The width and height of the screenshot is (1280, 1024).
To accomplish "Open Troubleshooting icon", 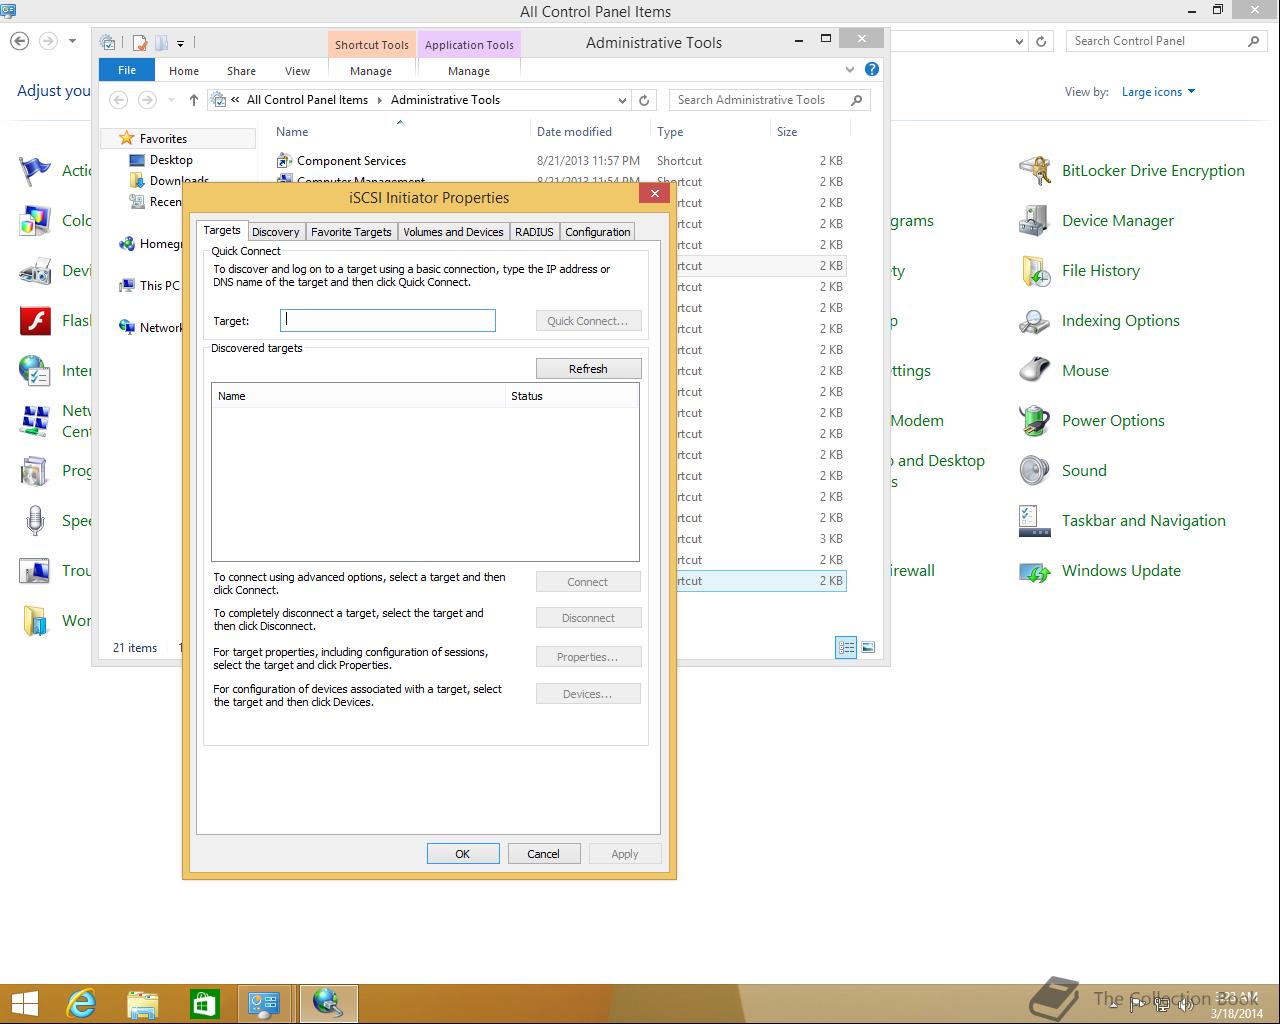I will (x=35, y=571).
